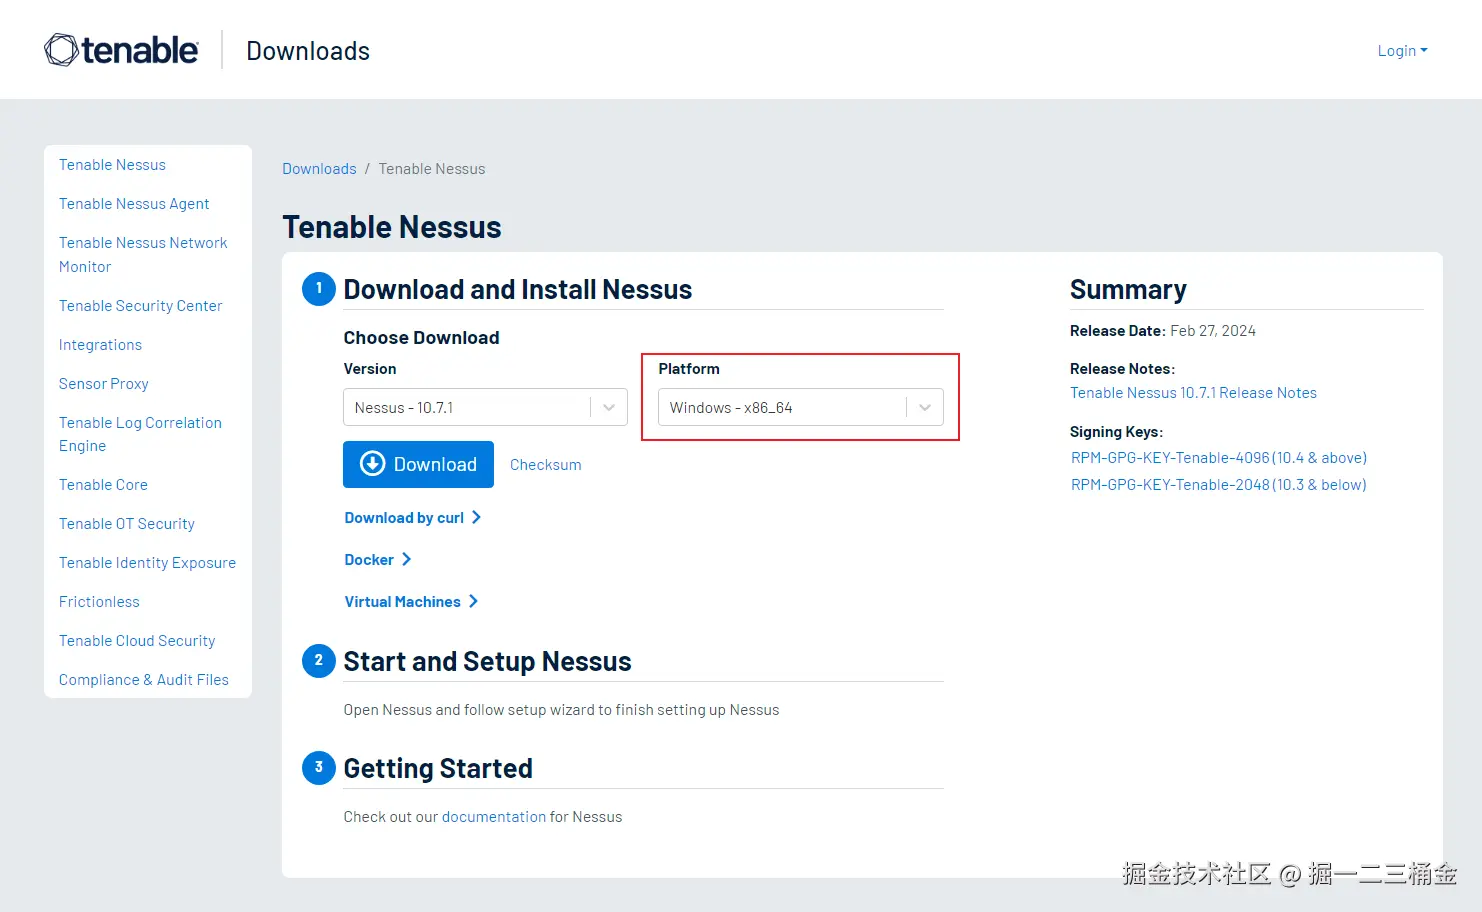
Task: Go to Tenable Security Center in sidebar
Action: coord(140,306)
